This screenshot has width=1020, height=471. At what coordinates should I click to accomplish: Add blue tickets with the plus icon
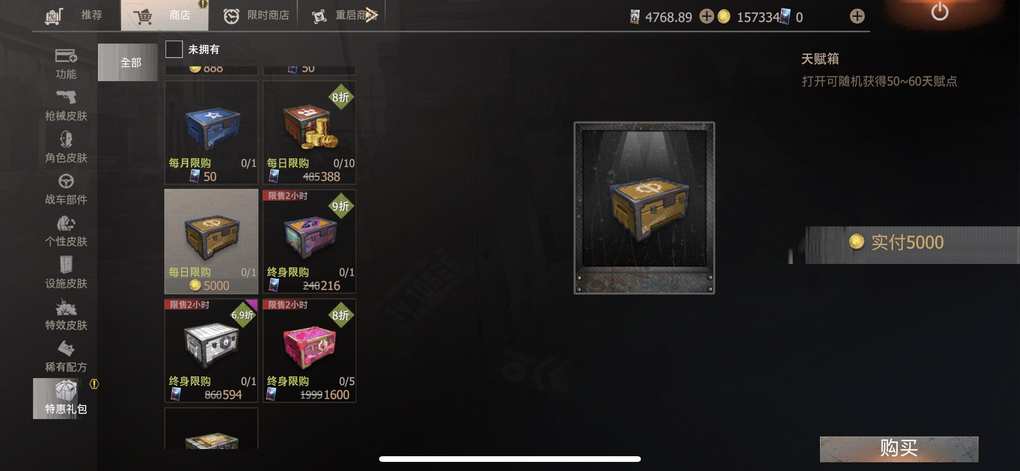pos(857,17)
